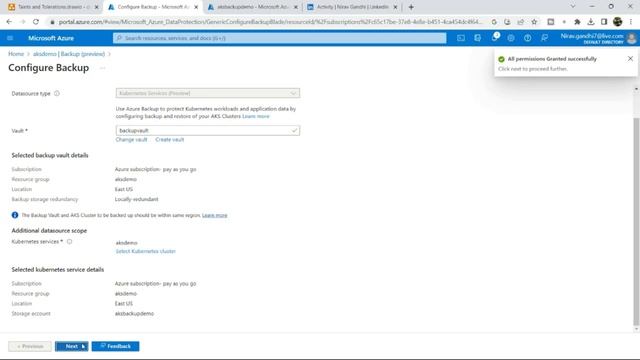Go back with the browser back arrow
Viewport: 640px width, 360px height.
click(x=9, y=22)
